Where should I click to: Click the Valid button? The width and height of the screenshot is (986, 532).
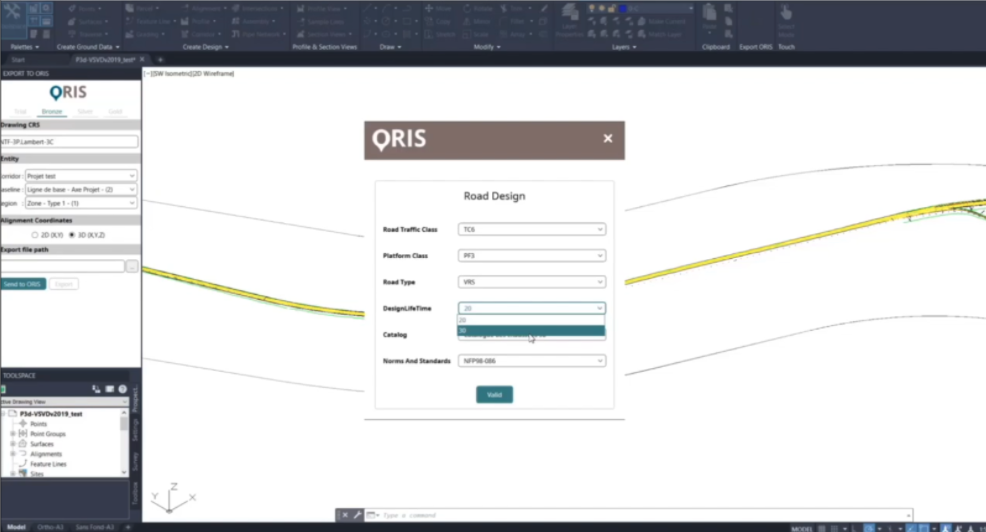pos(494,394)
